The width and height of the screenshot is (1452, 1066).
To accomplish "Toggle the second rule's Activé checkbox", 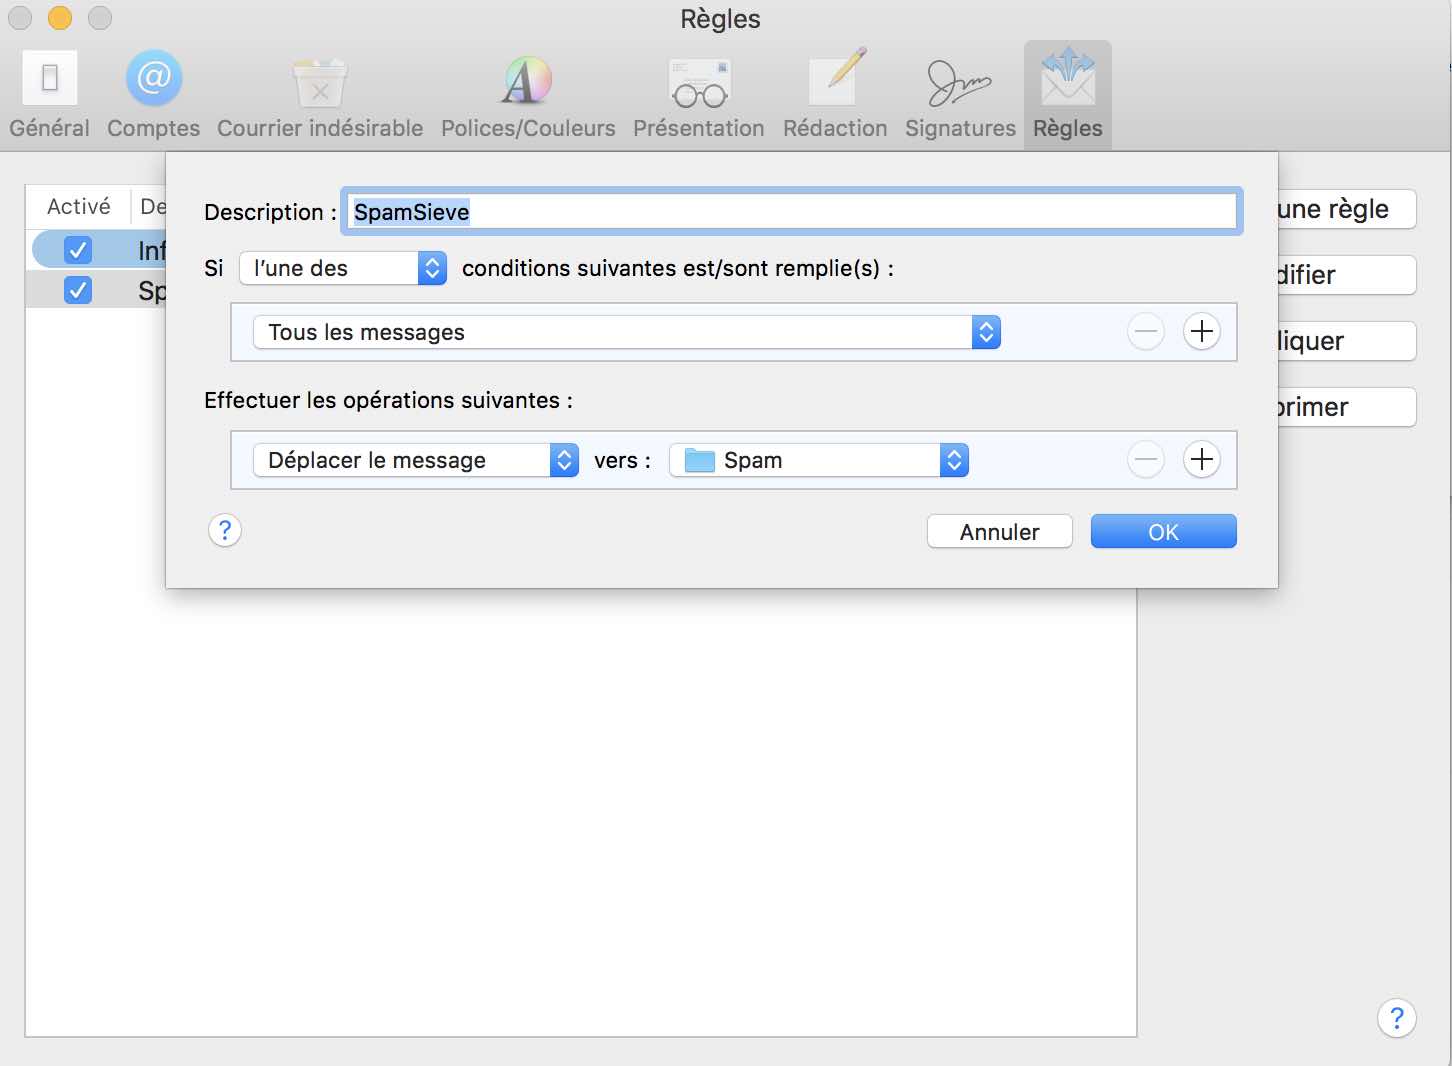I will pos(77,290).
